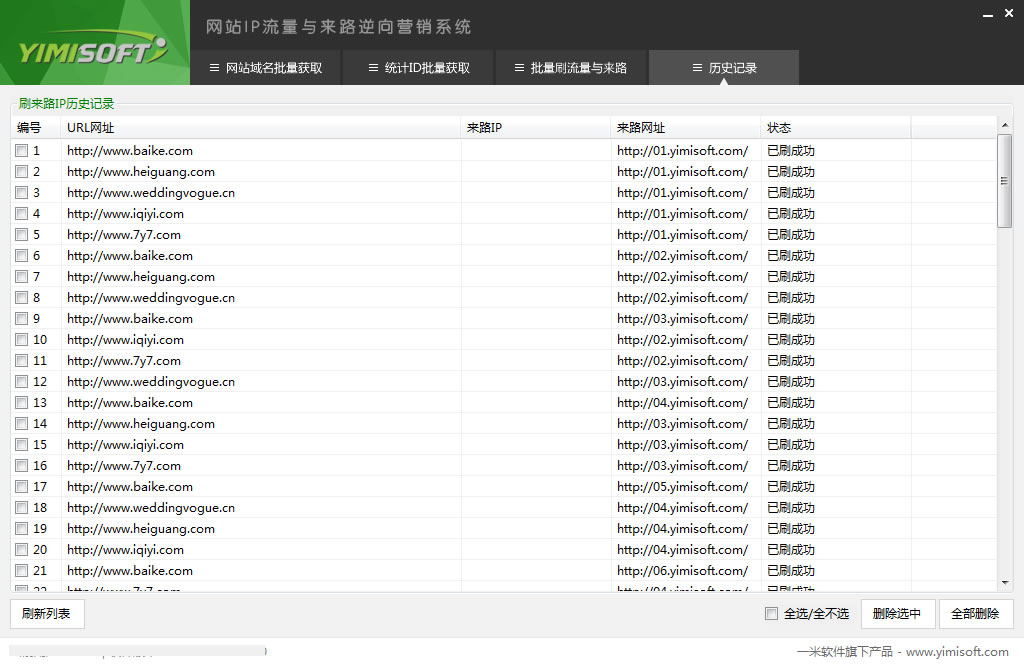1024x665 pixels.
Task: Click row 13 referrer http://04.yimisoft.com/
Action: [682, 402]
